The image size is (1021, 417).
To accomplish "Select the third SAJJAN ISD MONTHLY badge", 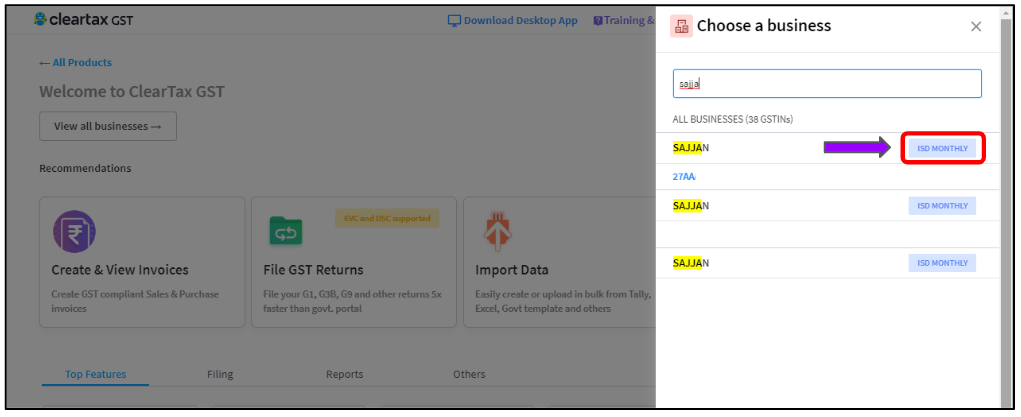I will (942, 263).
